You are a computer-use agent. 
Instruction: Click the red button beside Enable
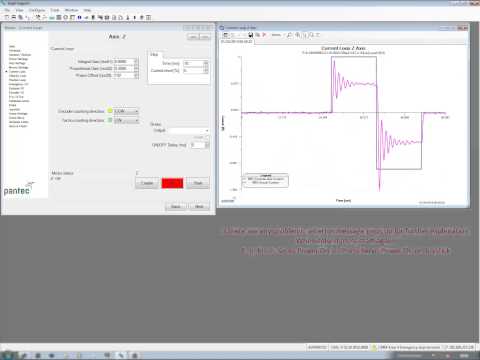point(172,183)
